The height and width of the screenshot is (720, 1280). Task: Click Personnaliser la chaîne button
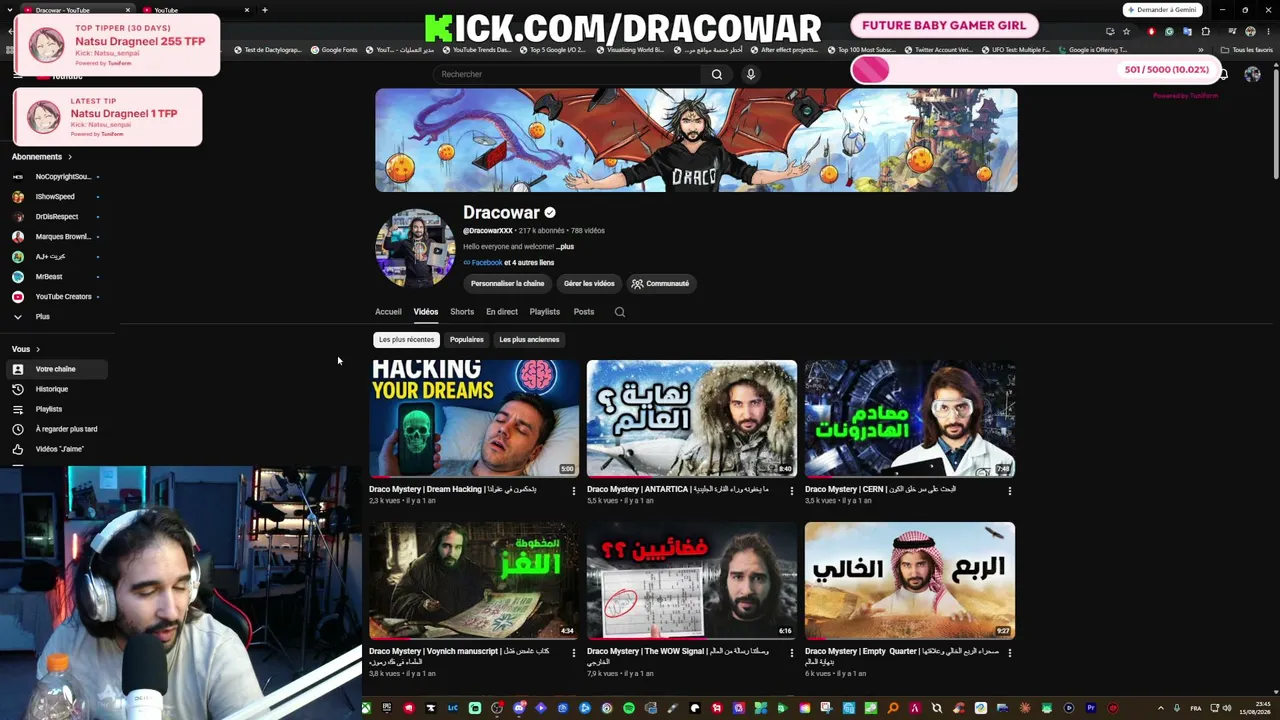(x=508, y=284)
